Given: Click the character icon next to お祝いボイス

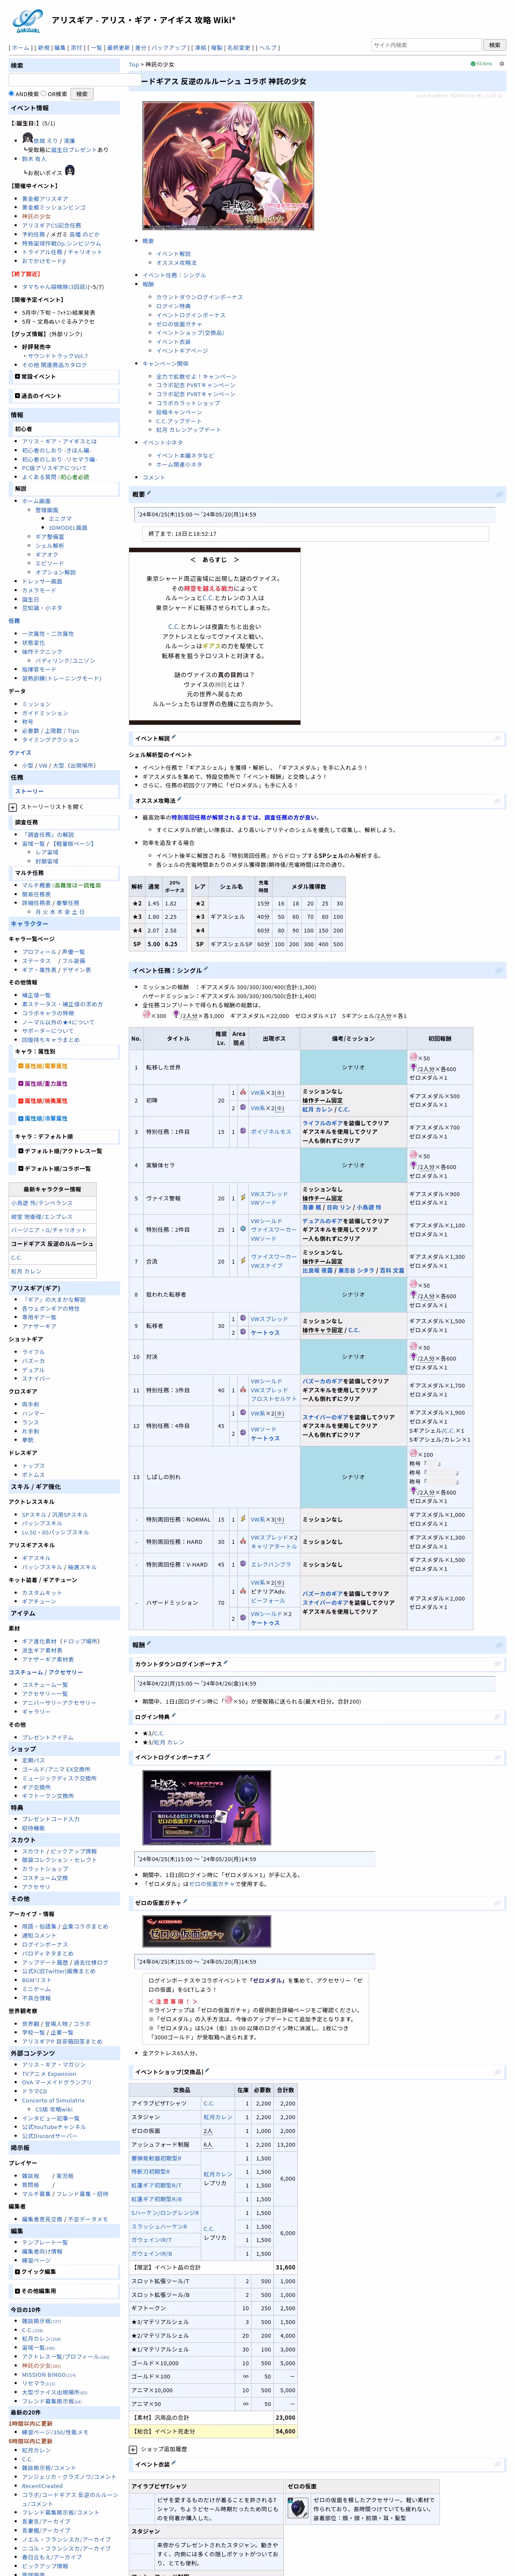Looking at the screenshot, I should pyautogui.click(x=69, y=171).
